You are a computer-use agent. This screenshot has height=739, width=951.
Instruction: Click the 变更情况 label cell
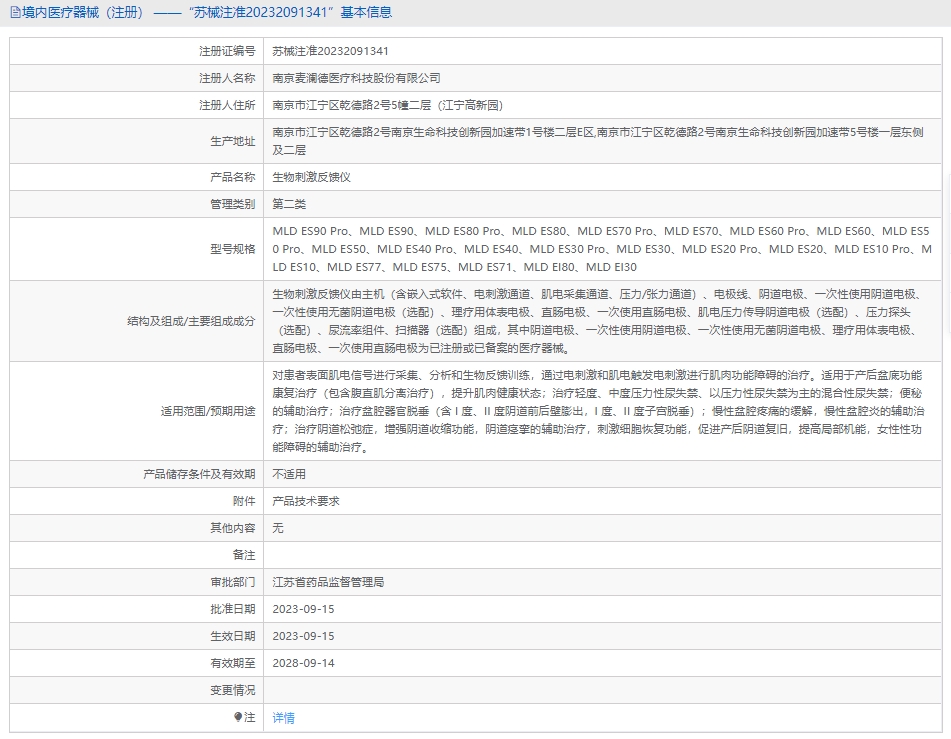(x=136, y=690)
